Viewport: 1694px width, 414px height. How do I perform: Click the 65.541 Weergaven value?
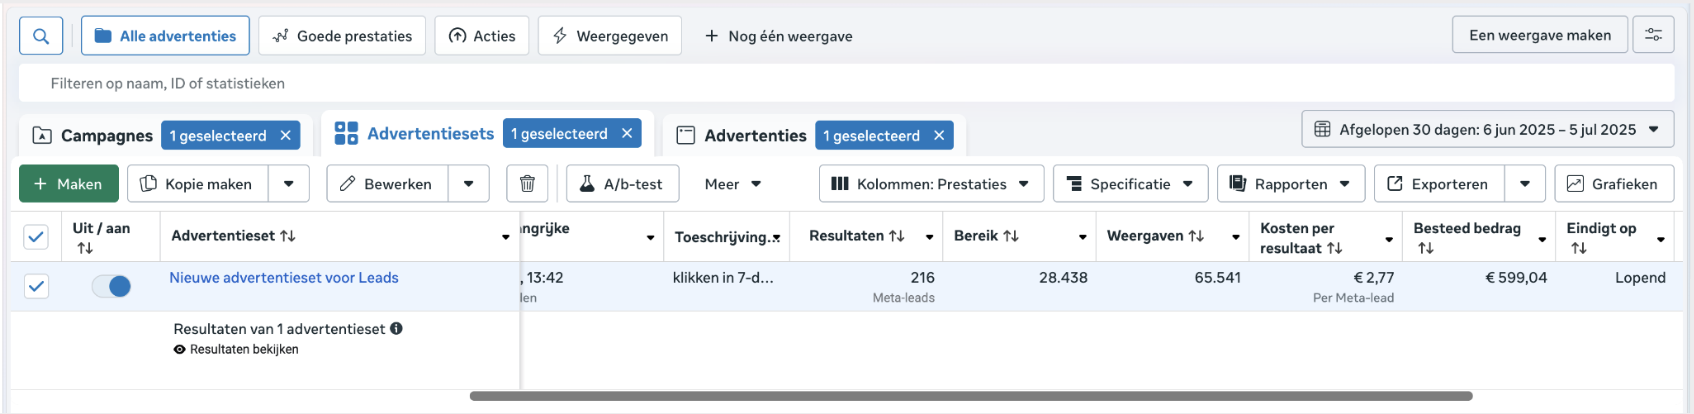click(1217, 278)
